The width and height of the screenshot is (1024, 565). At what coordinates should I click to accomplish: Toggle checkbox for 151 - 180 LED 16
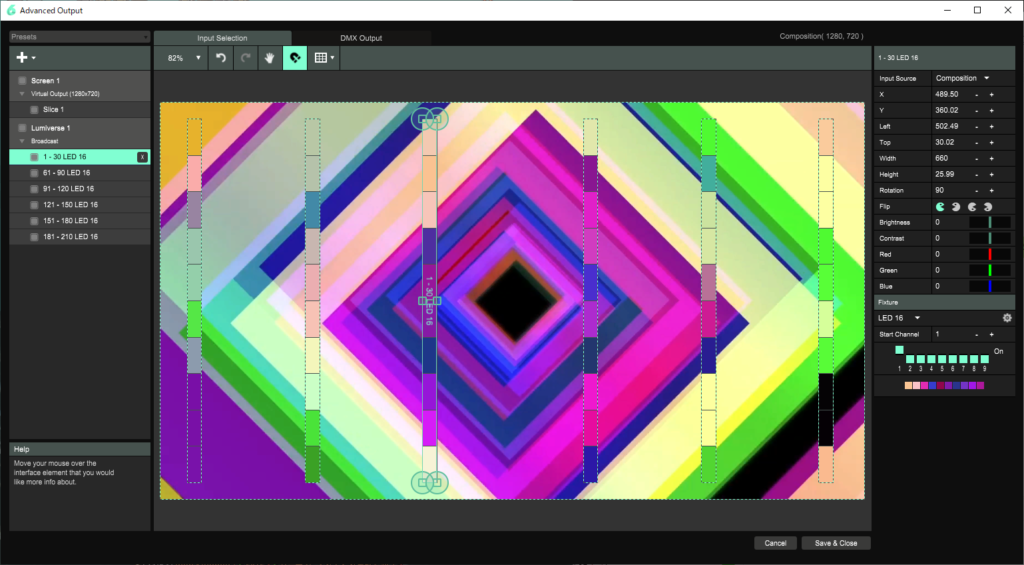(x=34, y=221)
